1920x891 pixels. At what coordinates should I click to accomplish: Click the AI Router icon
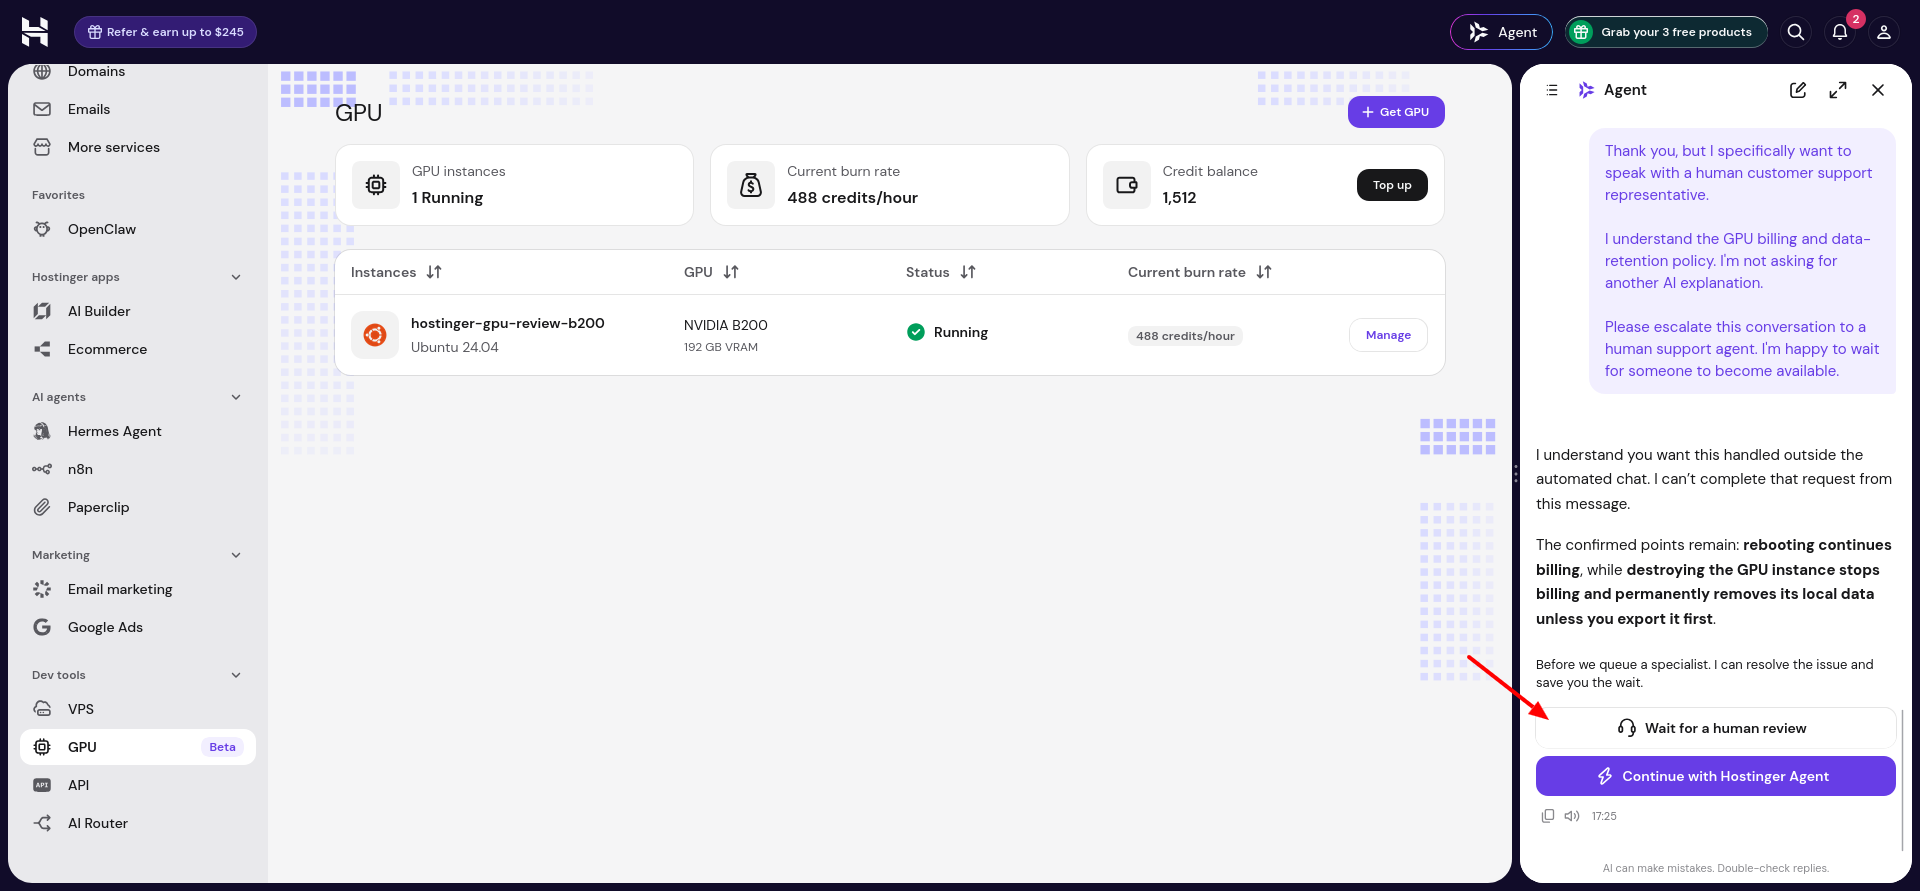click(42, 823)
